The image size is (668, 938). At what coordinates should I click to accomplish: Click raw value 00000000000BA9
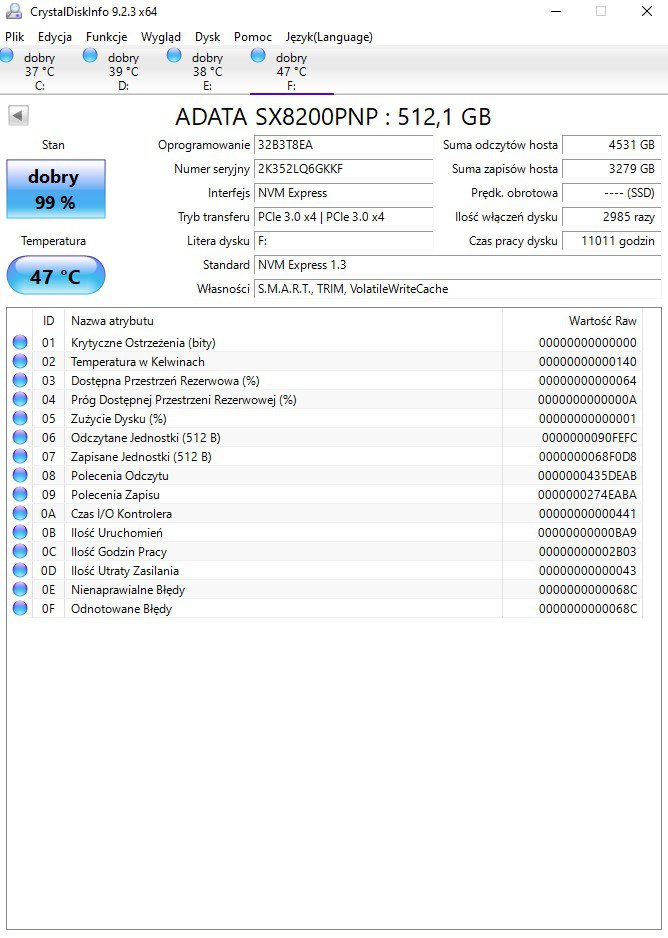point(587,533)
